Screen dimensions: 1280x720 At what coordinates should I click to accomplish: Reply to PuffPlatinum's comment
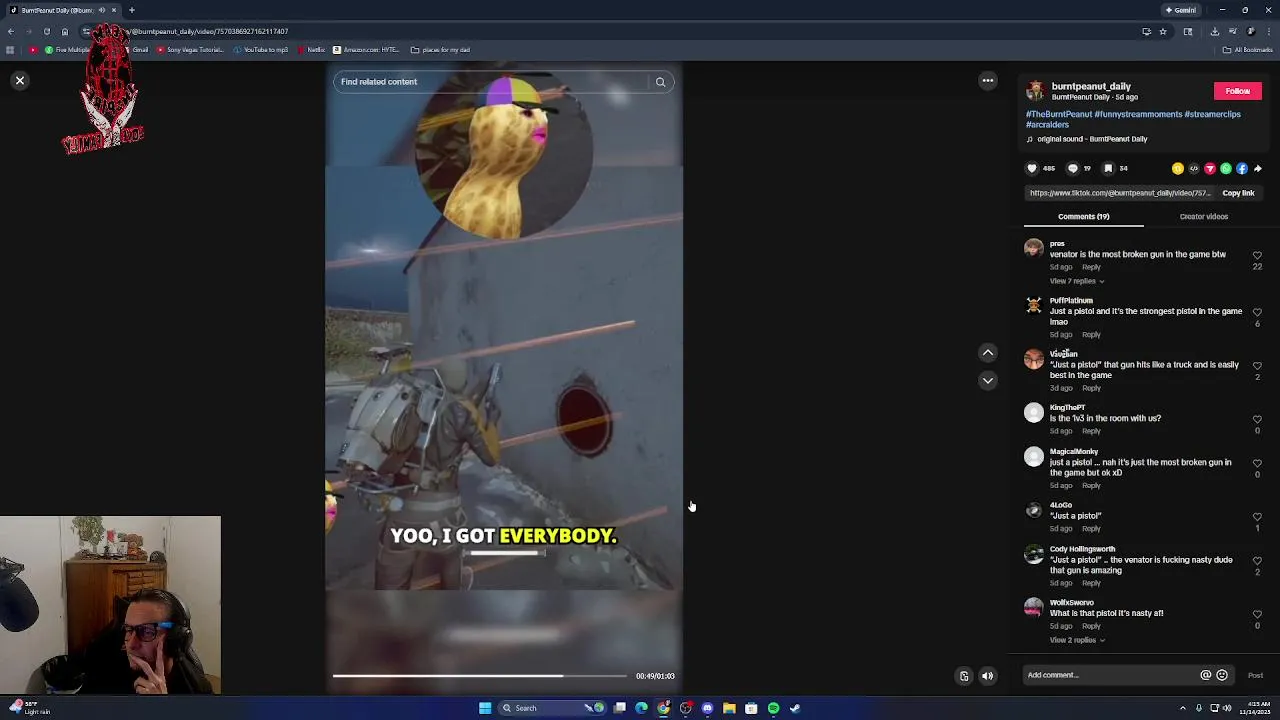click(x=1091, y=335)
